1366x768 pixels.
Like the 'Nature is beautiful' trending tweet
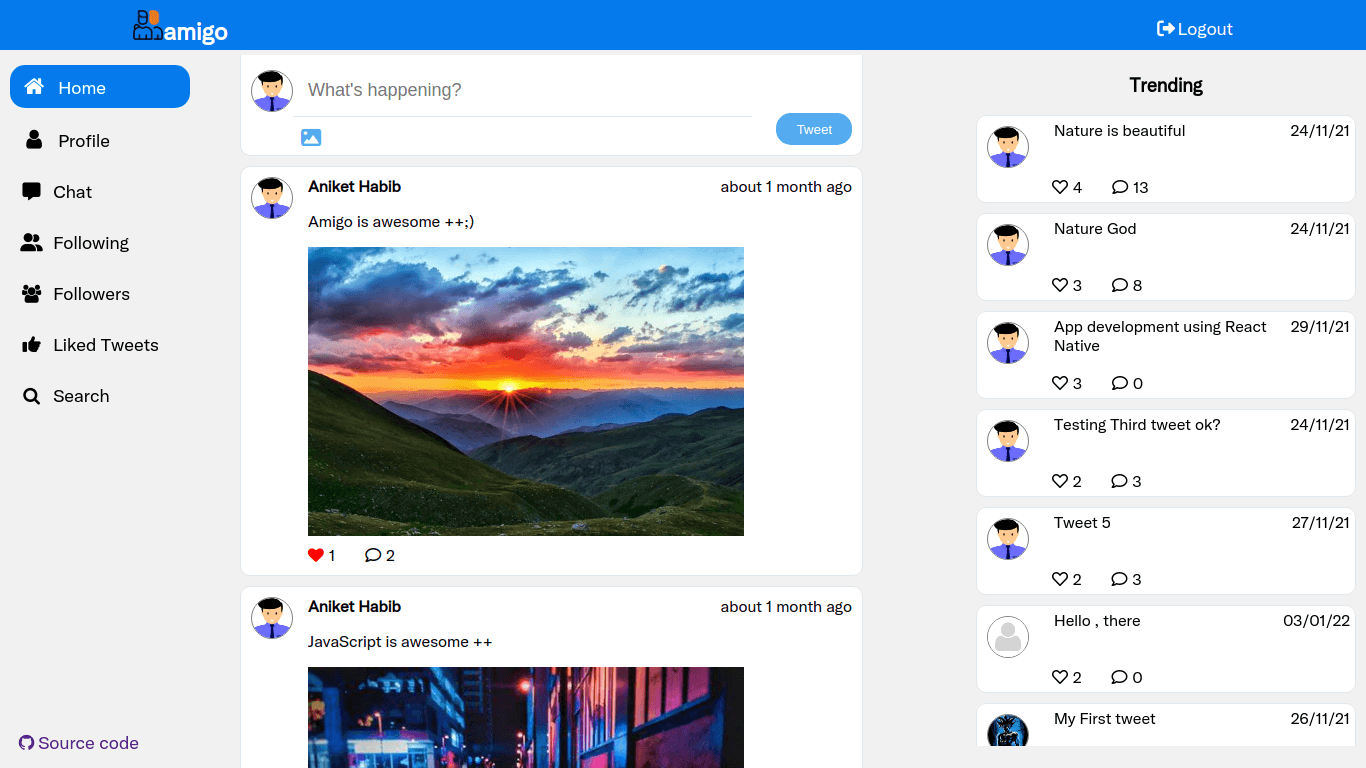[x=1060, y=187]
